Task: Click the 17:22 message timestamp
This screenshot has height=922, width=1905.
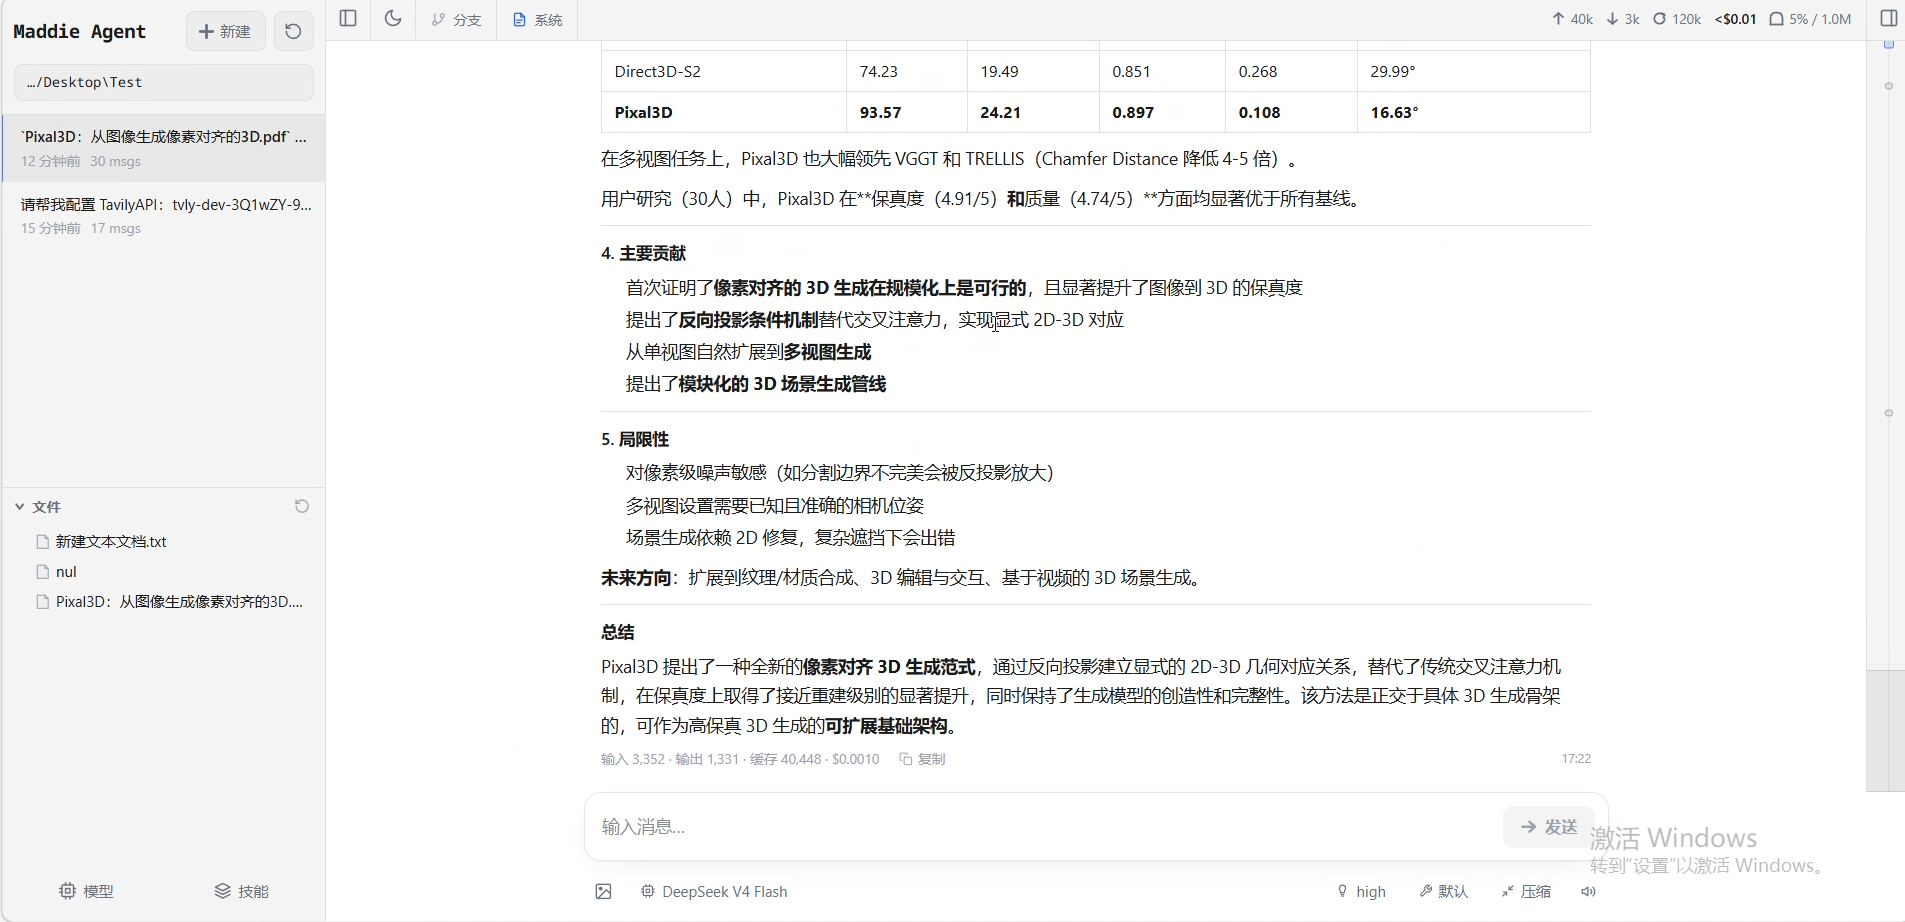Action: point(1576,759)
